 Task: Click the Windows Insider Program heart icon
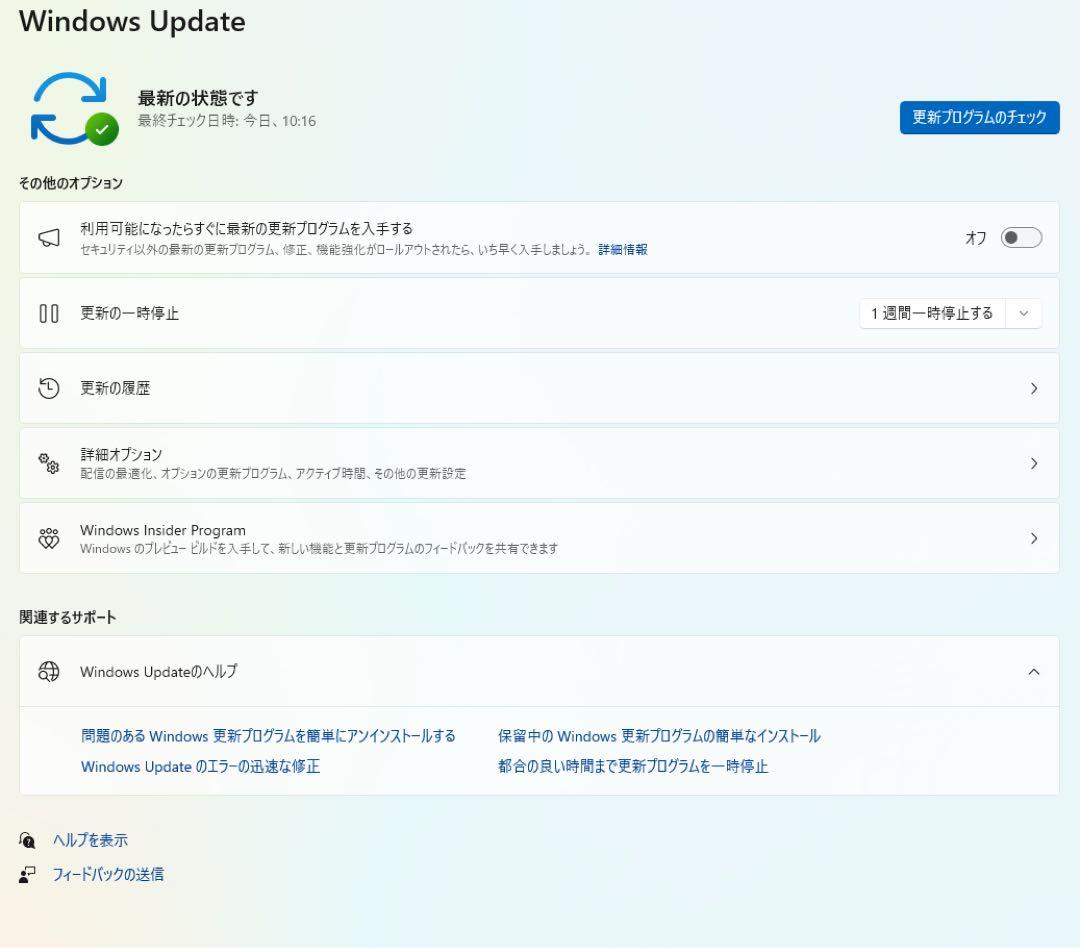click(49, 538)
